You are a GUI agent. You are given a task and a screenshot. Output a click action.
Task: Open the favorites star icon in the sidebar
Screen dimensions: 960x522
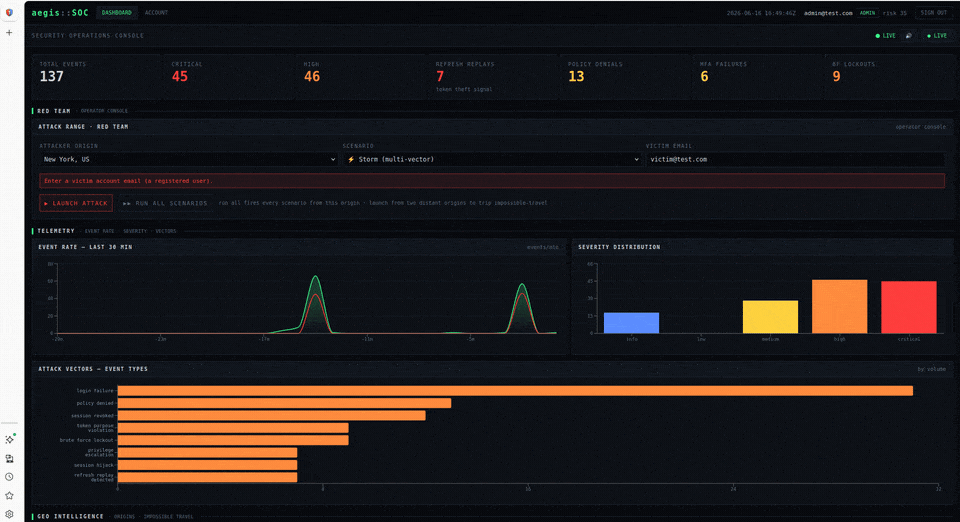pyautogui.click(x=9, y=496)
